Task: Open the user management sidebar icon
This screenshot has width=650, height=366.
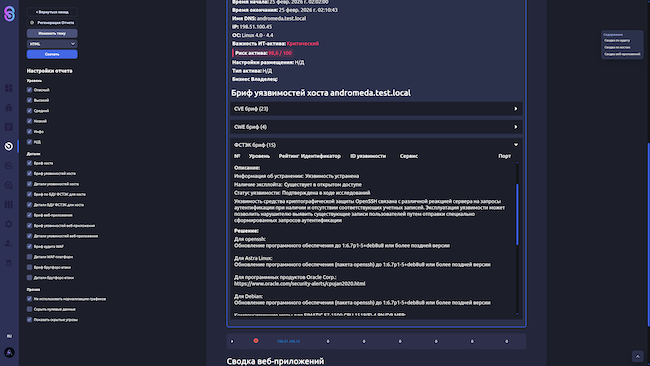Action: click(x=9, y=244)
